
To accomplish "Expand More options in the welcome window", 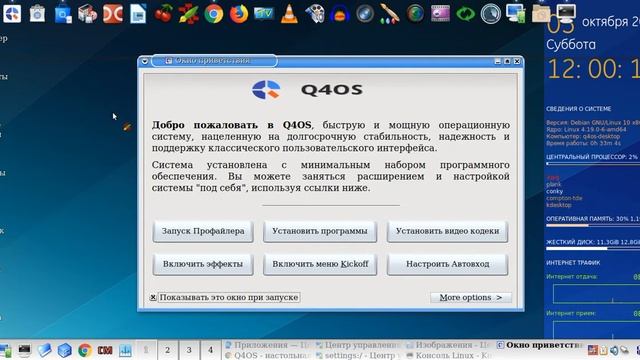I will 471,298.
